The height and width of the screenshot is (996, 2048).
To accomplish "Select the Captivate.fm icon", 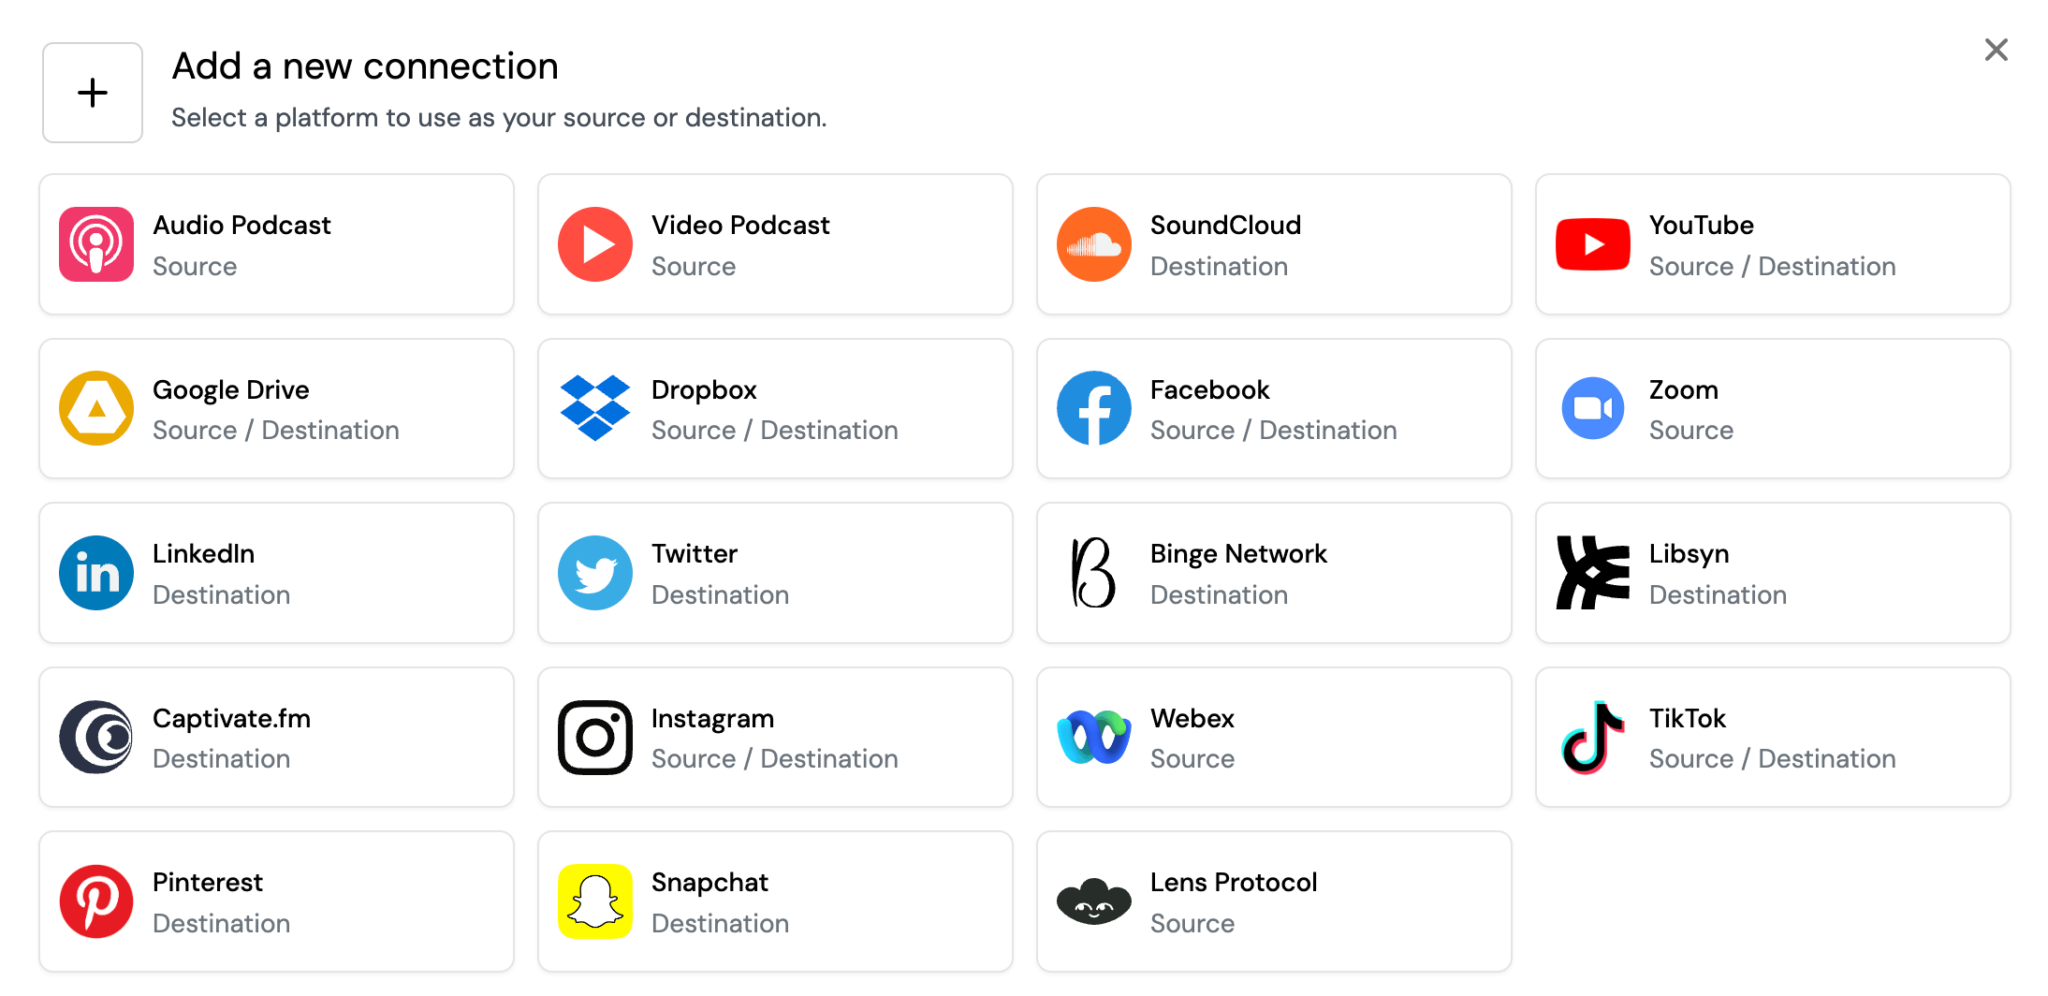I will (x=95, y=737).
